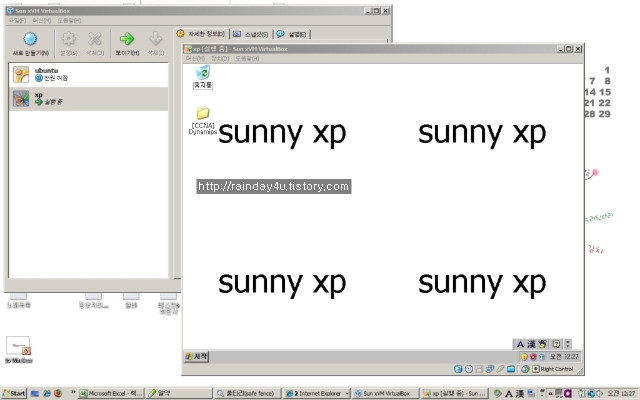
Task: Open Help menu in the xp VM window
Action: [247, 58]
